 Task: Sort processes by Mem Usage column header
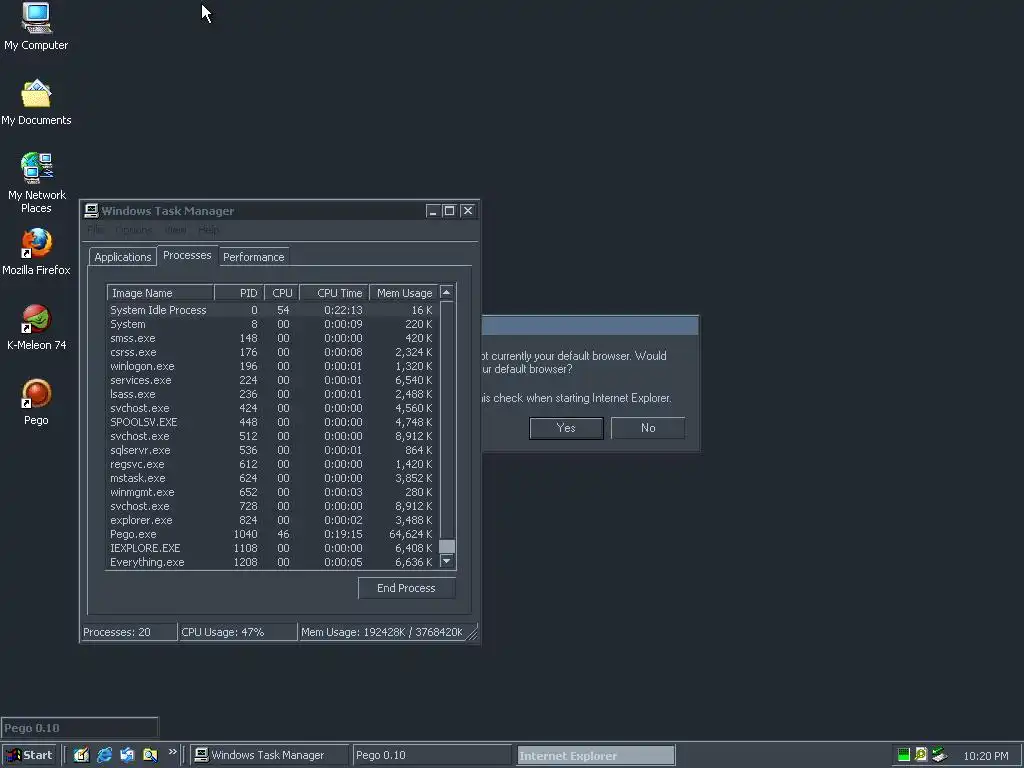coord(404,293)
